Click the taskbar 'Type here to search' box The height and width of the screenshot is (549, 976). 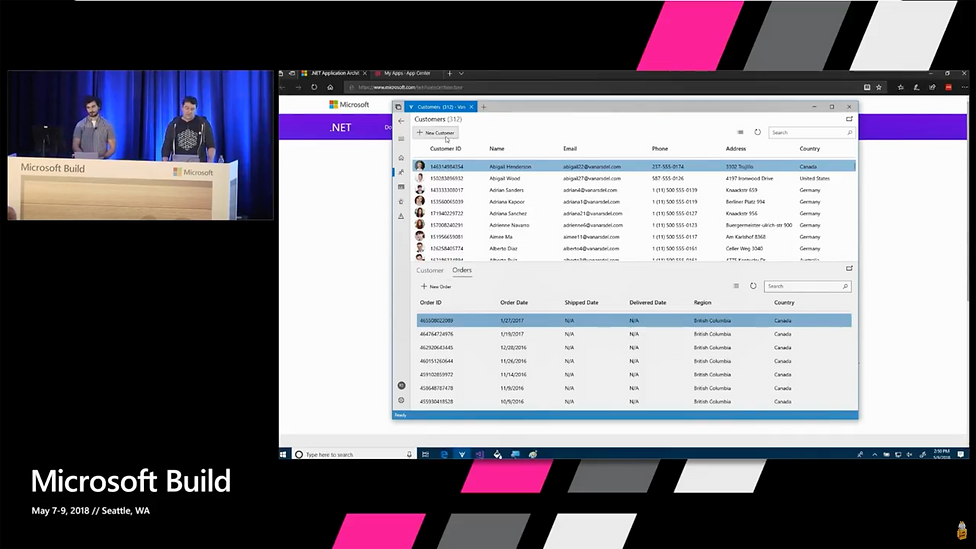click(x=353, y=454)
